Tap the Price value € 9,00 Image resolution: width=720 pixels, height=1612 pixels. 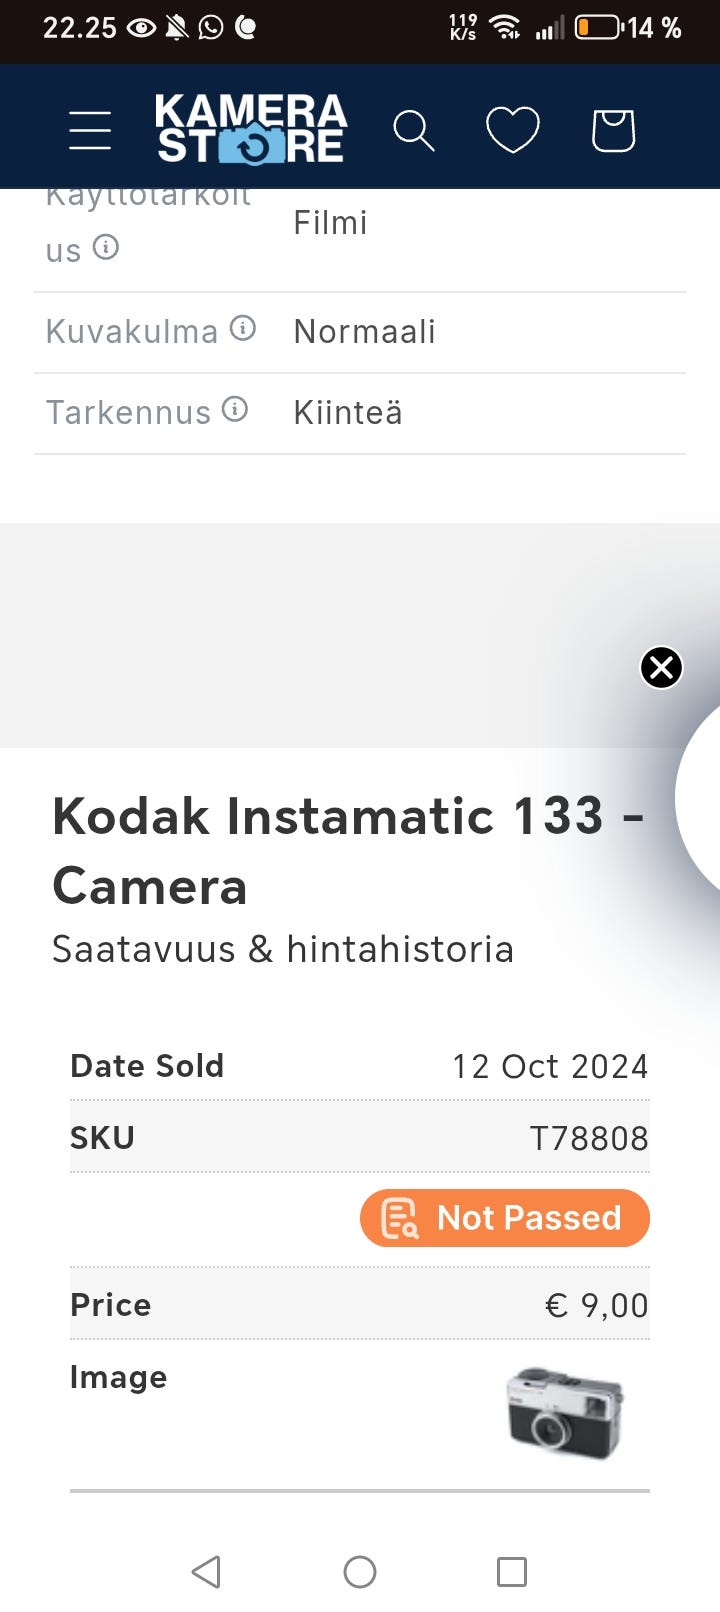pos(597,1305)
